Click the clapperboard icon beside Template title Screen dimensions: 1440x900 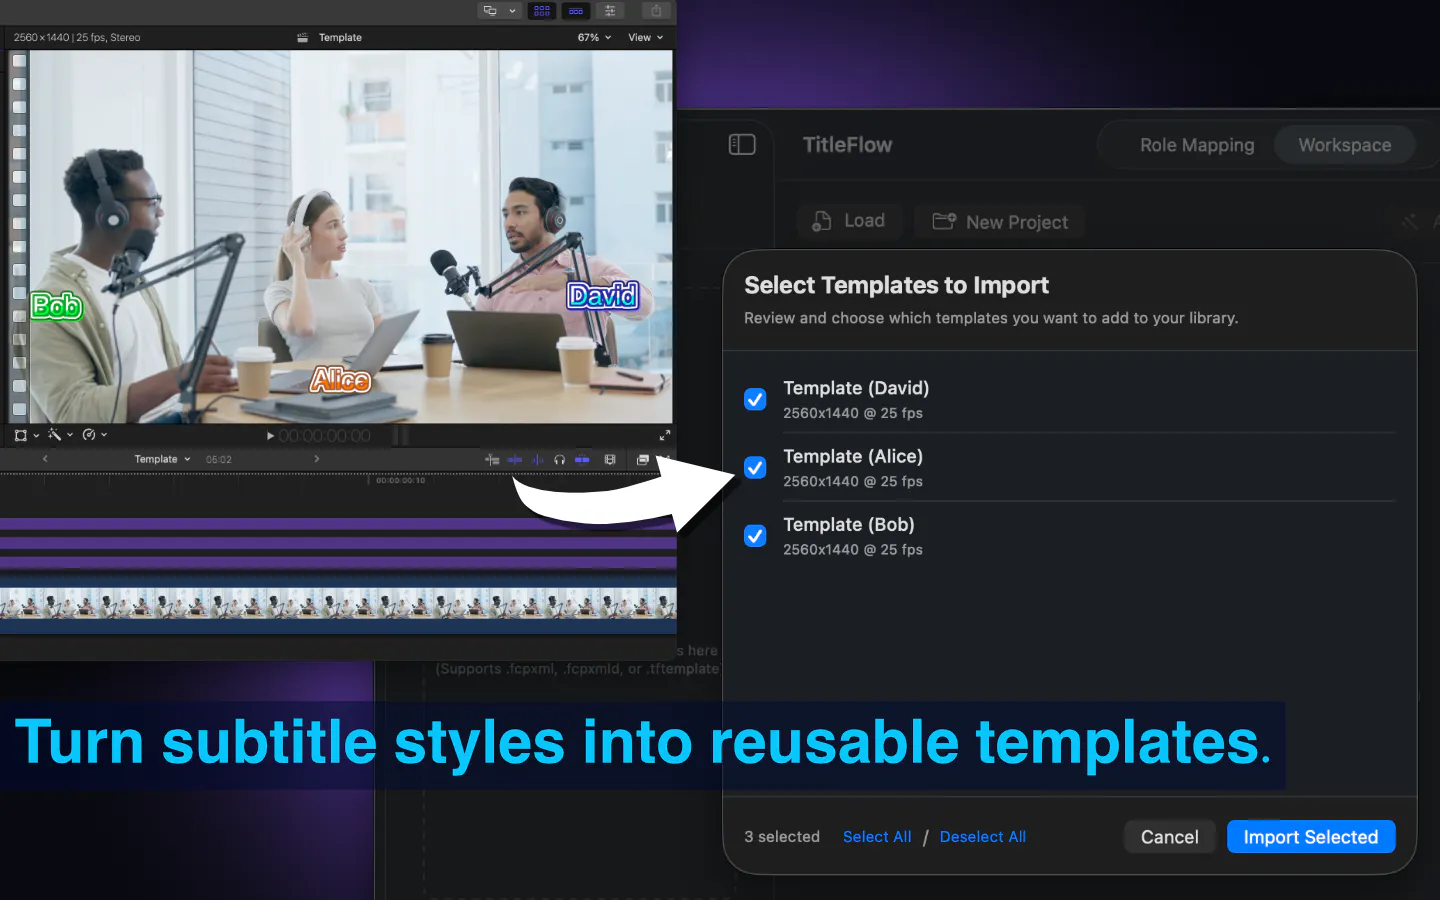click(x=303, y=38)
